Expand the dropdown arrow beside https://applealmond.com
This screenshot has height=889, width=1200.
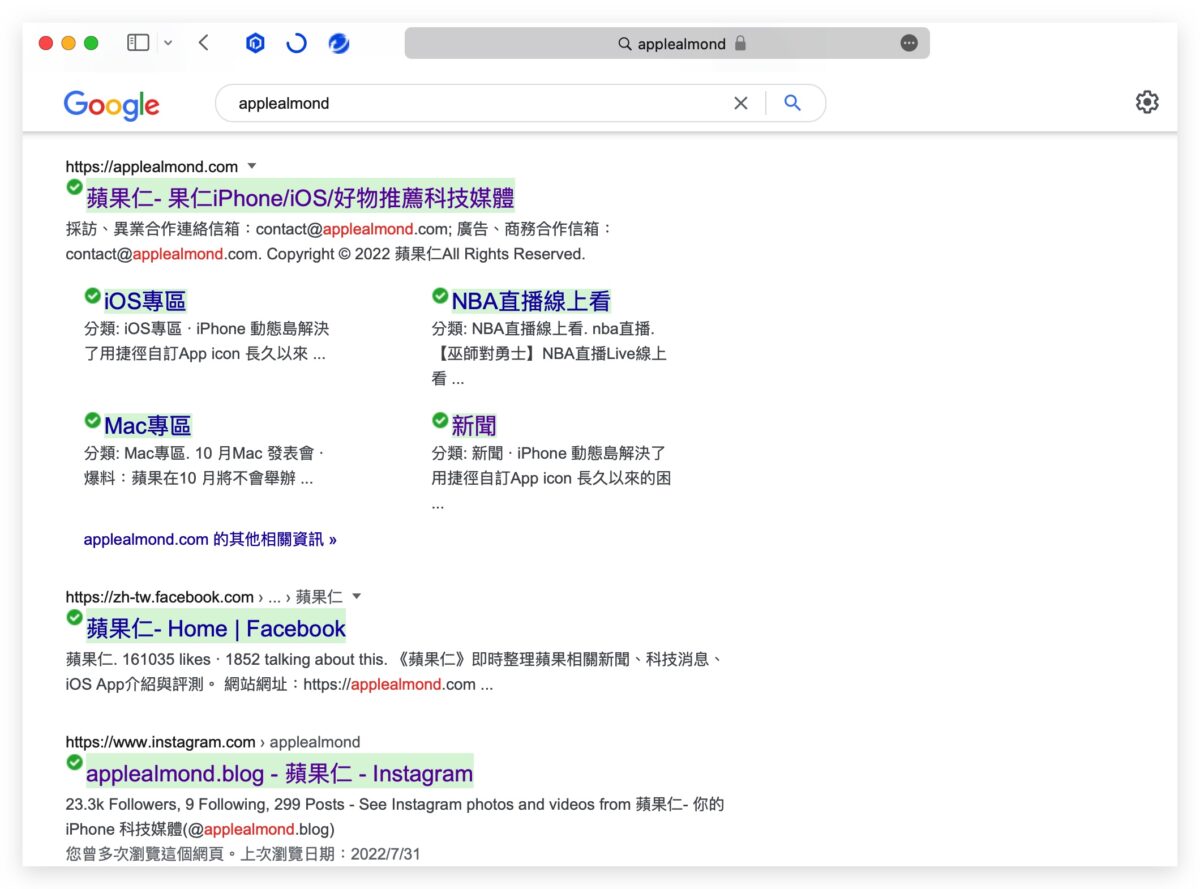pyautogui.click(x=252, y=166)
